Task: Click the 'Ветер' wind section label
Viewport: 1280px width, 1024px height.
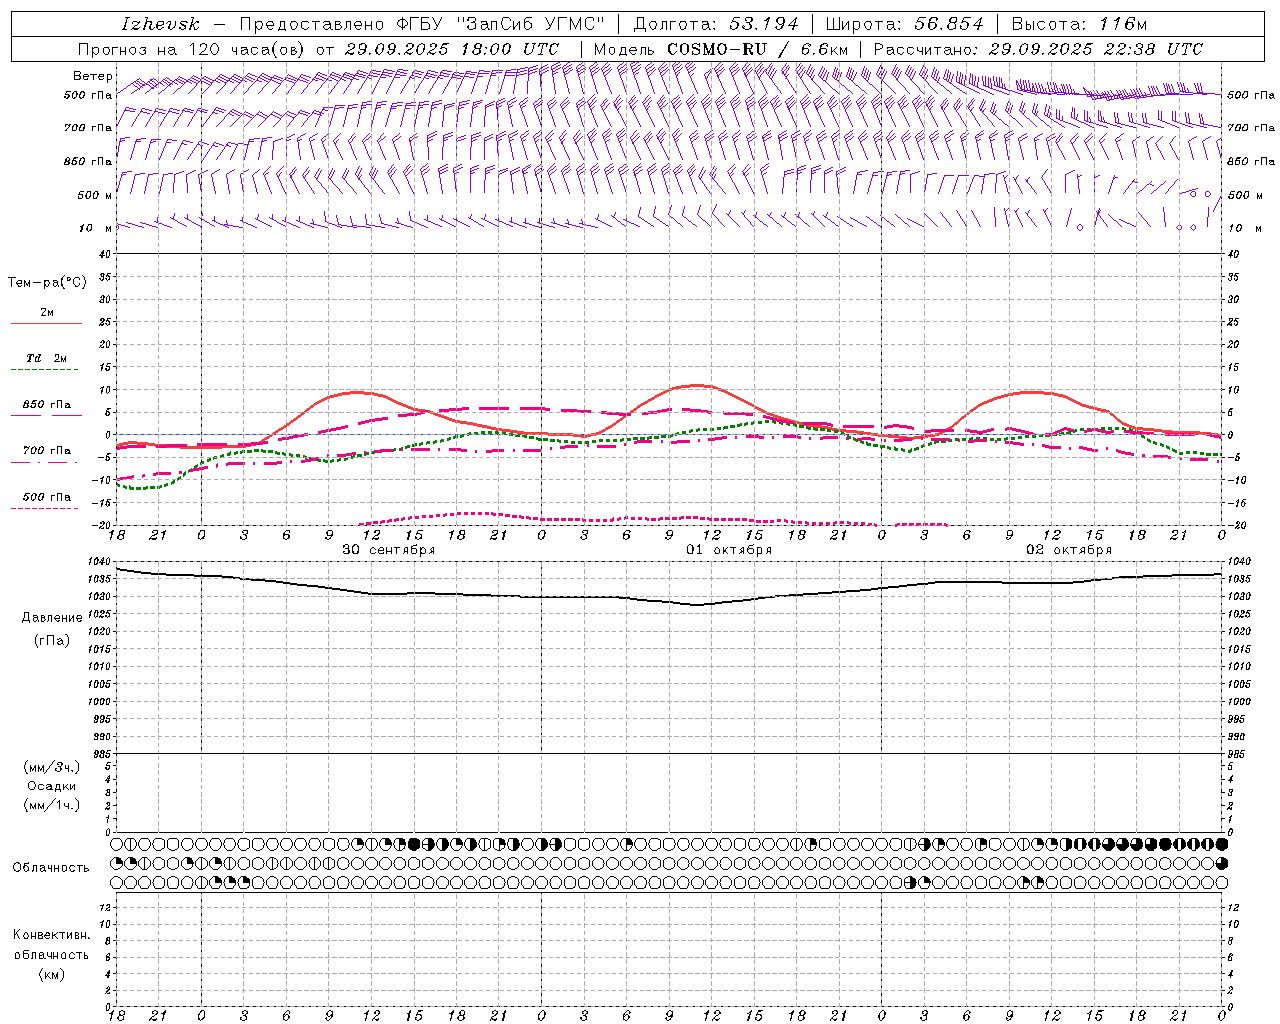Action: 92,76
